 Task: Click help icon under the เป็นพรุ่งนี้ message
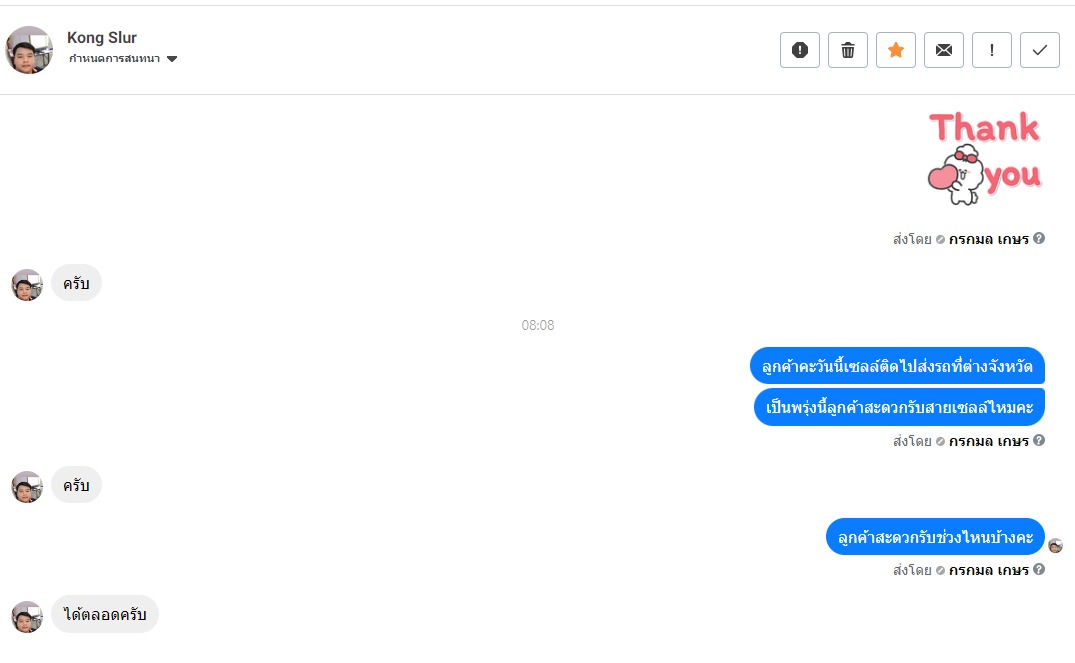point(1039,441)
